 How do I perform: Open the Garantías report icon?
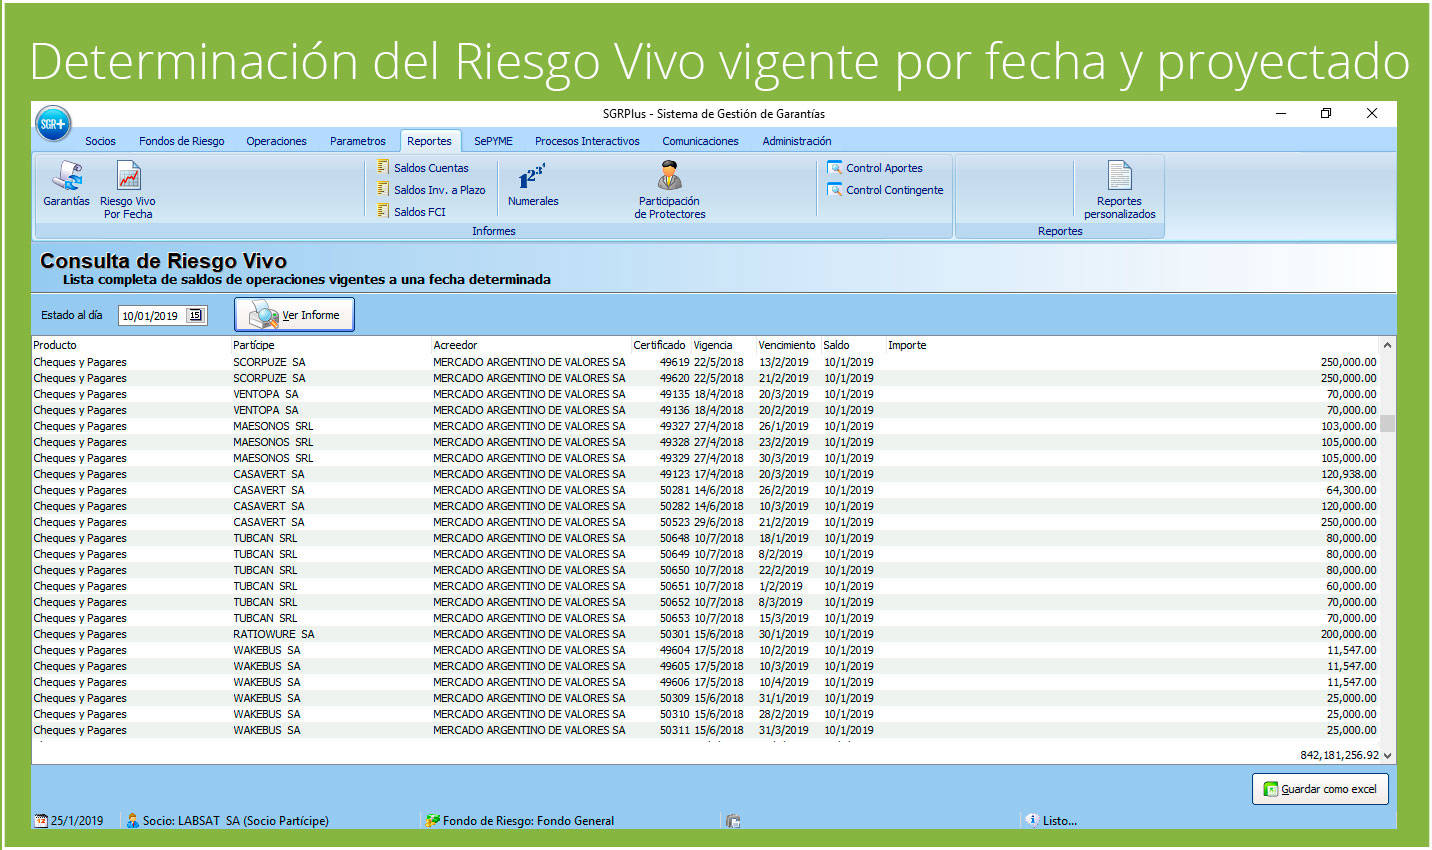click(x=67, y=184)
